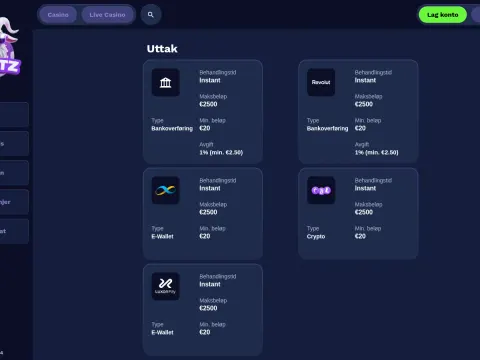The image size is (480, 360).
Task: Click Bankoverføring in the Revolut card
Action: [327, 128]
